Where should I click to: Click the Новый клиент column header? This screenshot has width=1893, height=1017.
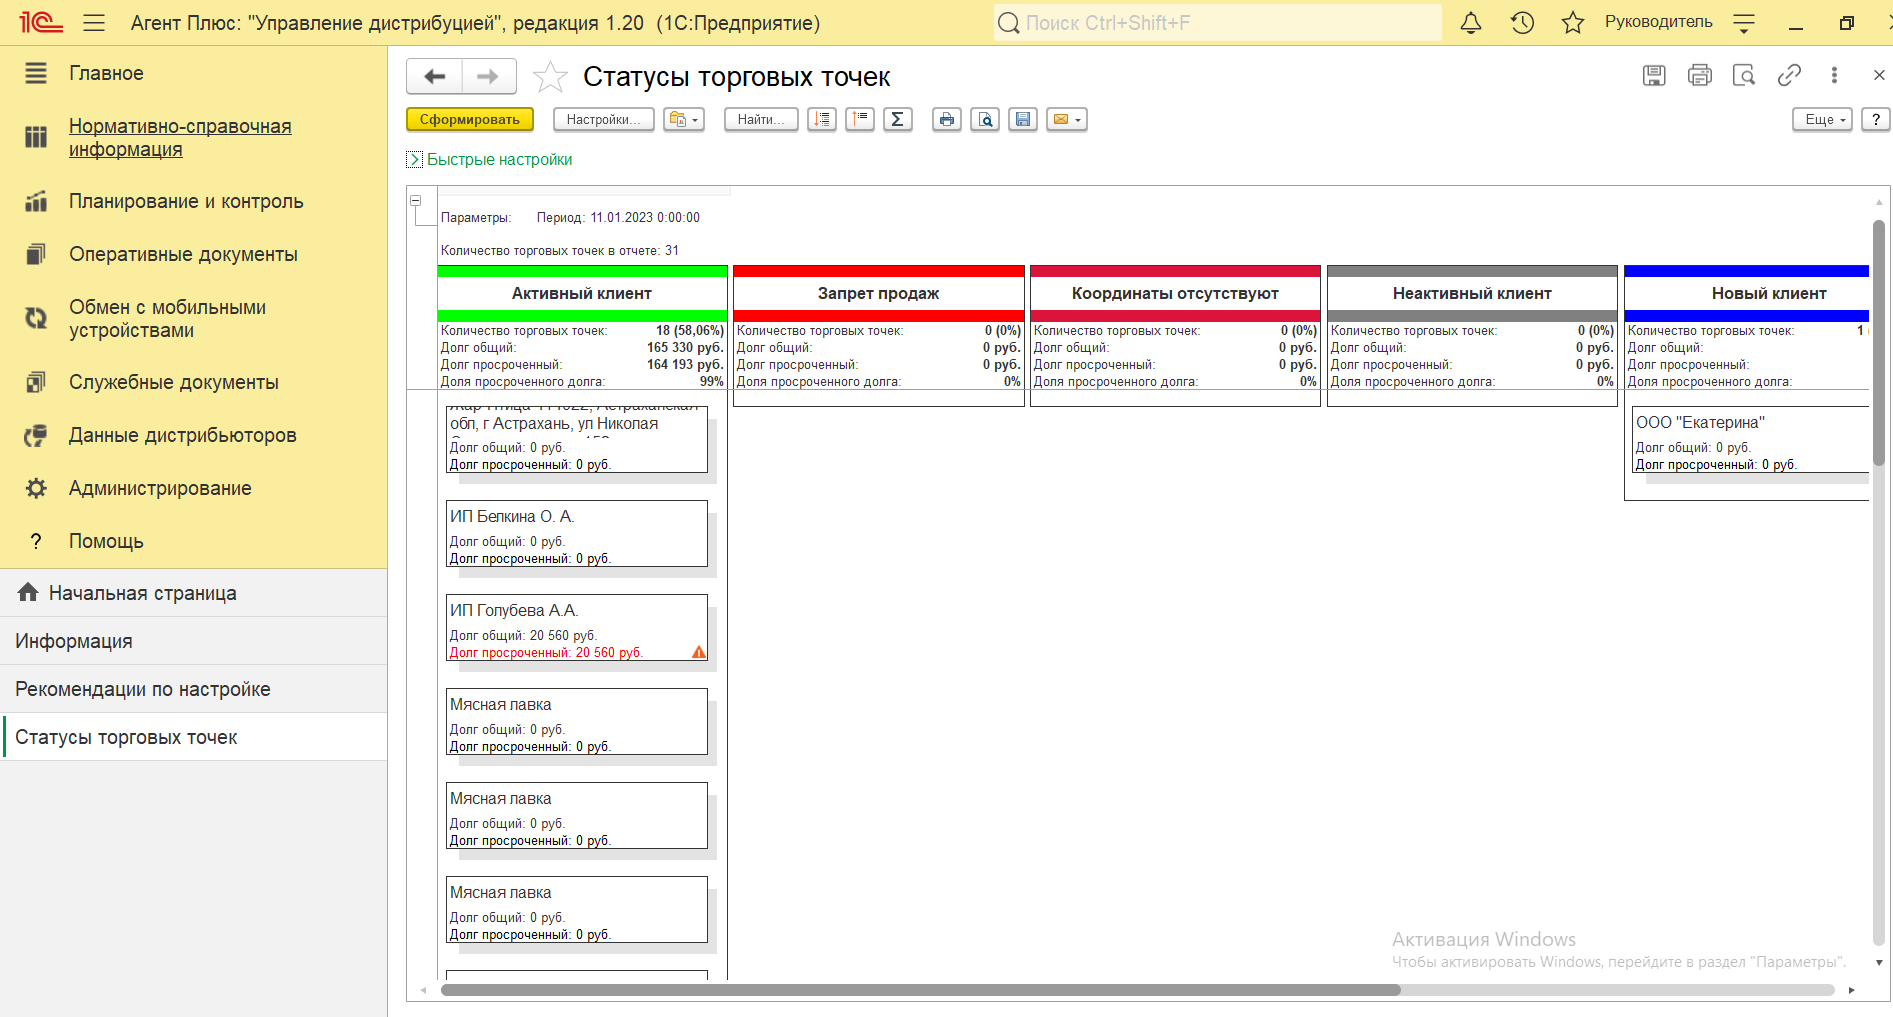click(1747, 293)
